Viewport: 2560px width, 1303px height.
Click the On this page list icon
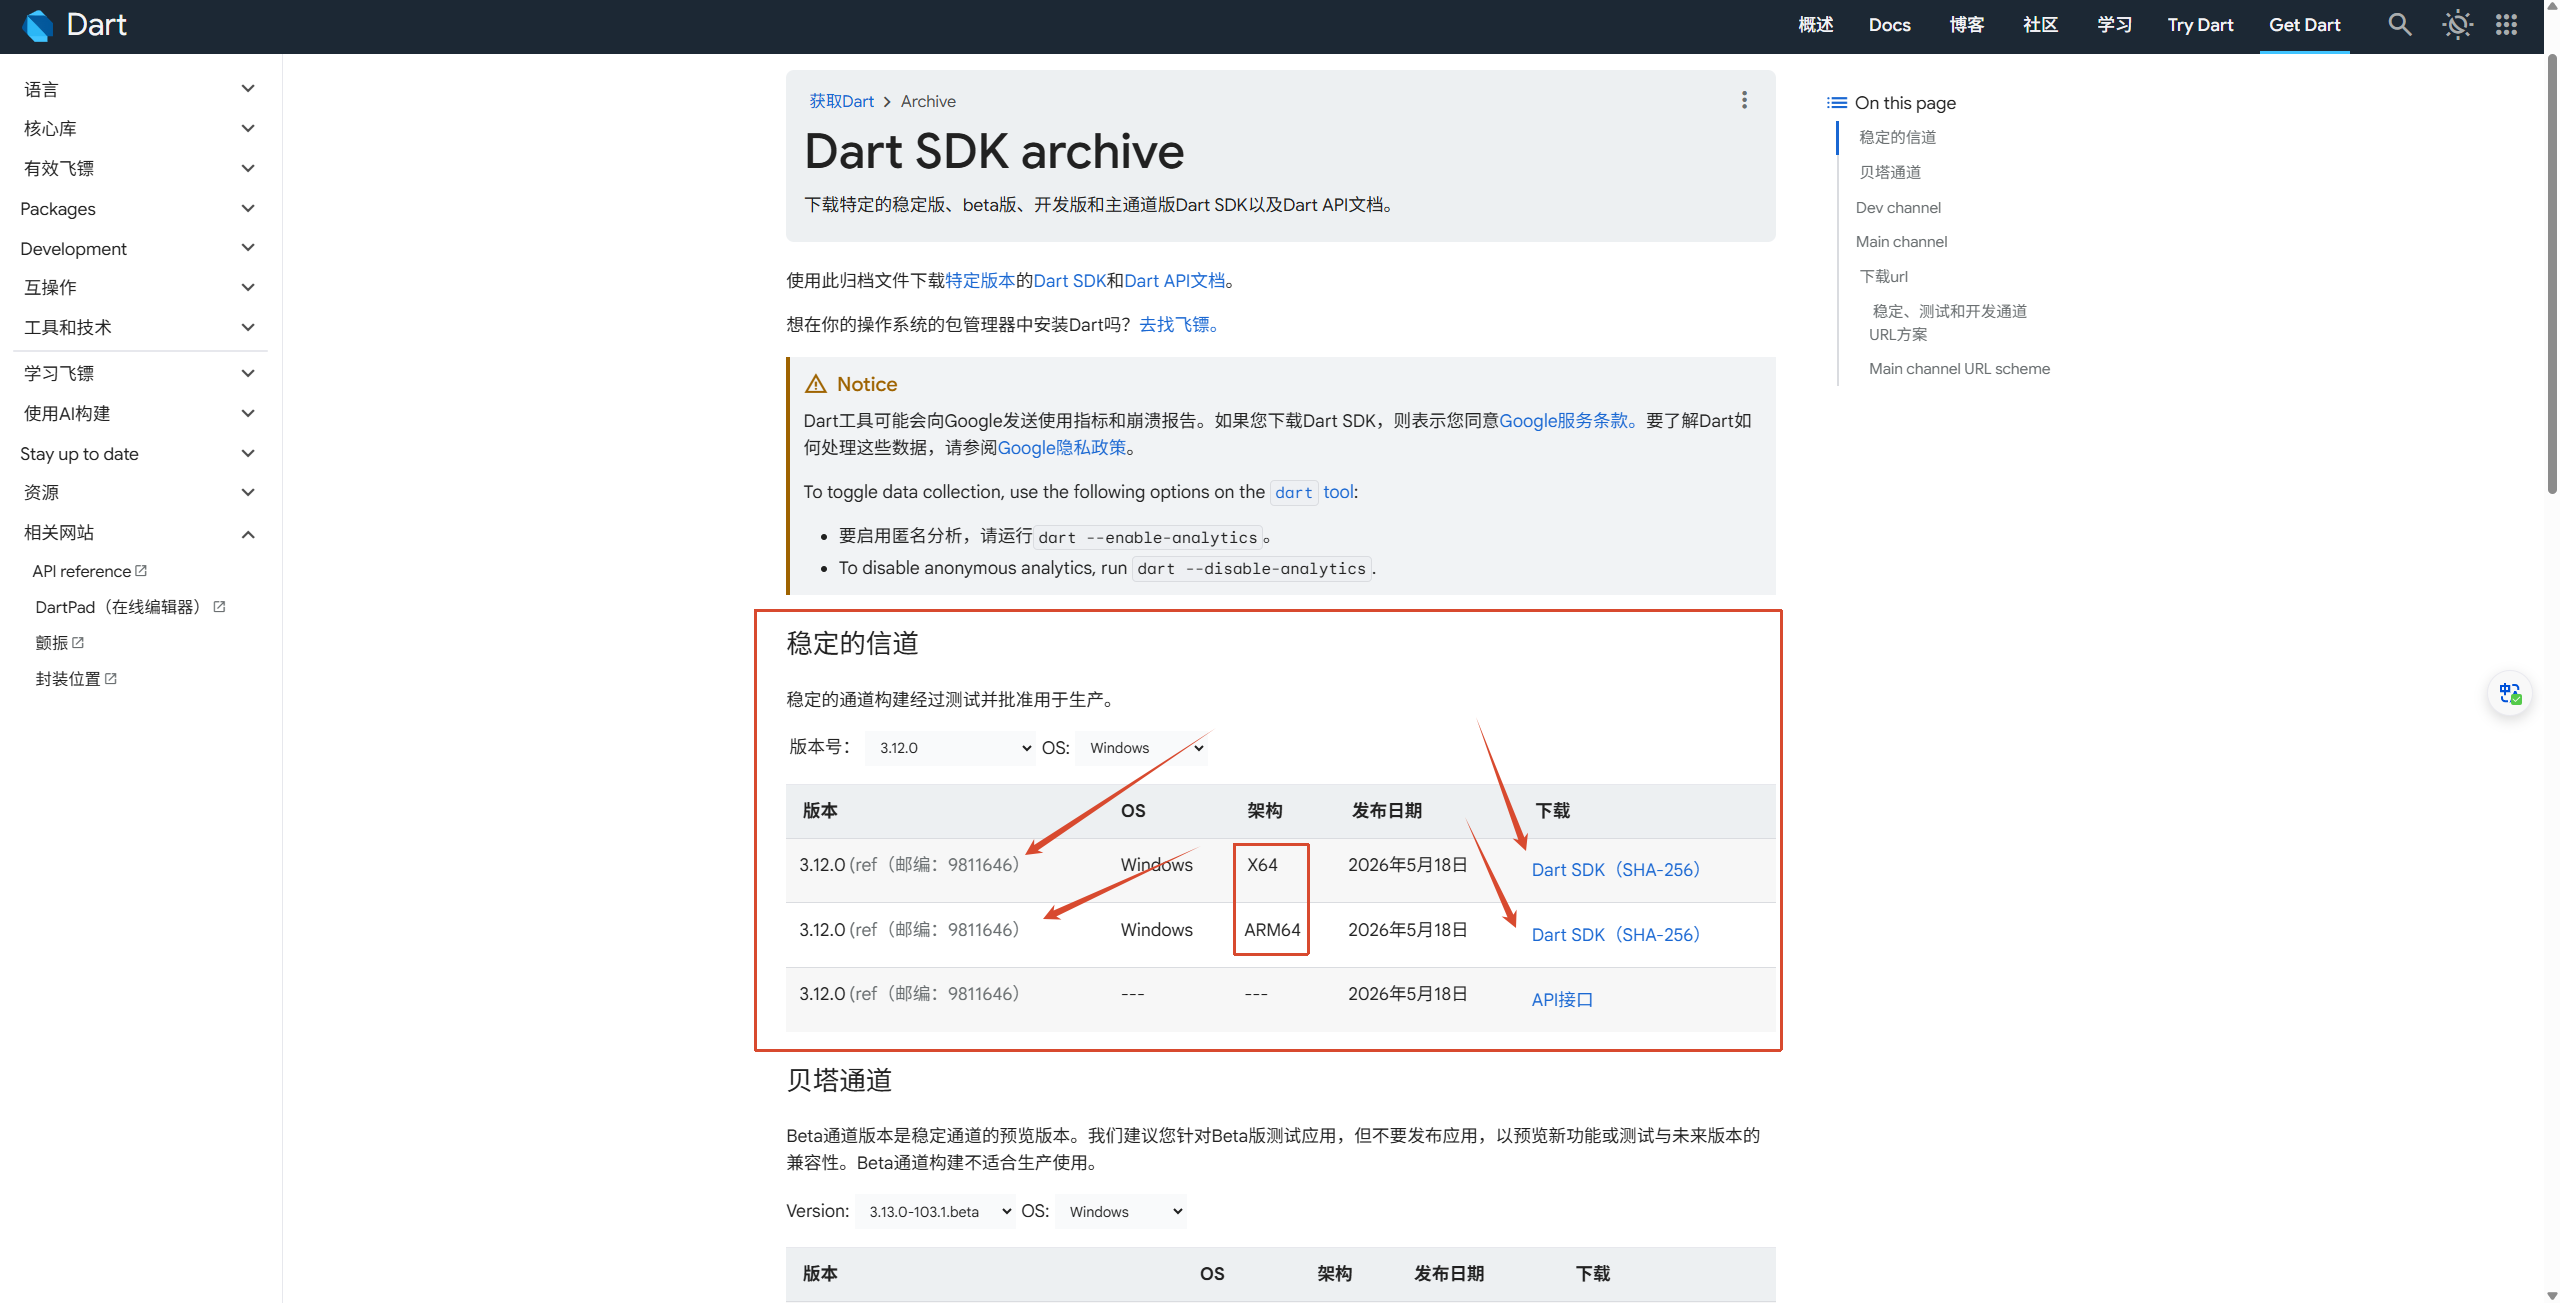1836,103
